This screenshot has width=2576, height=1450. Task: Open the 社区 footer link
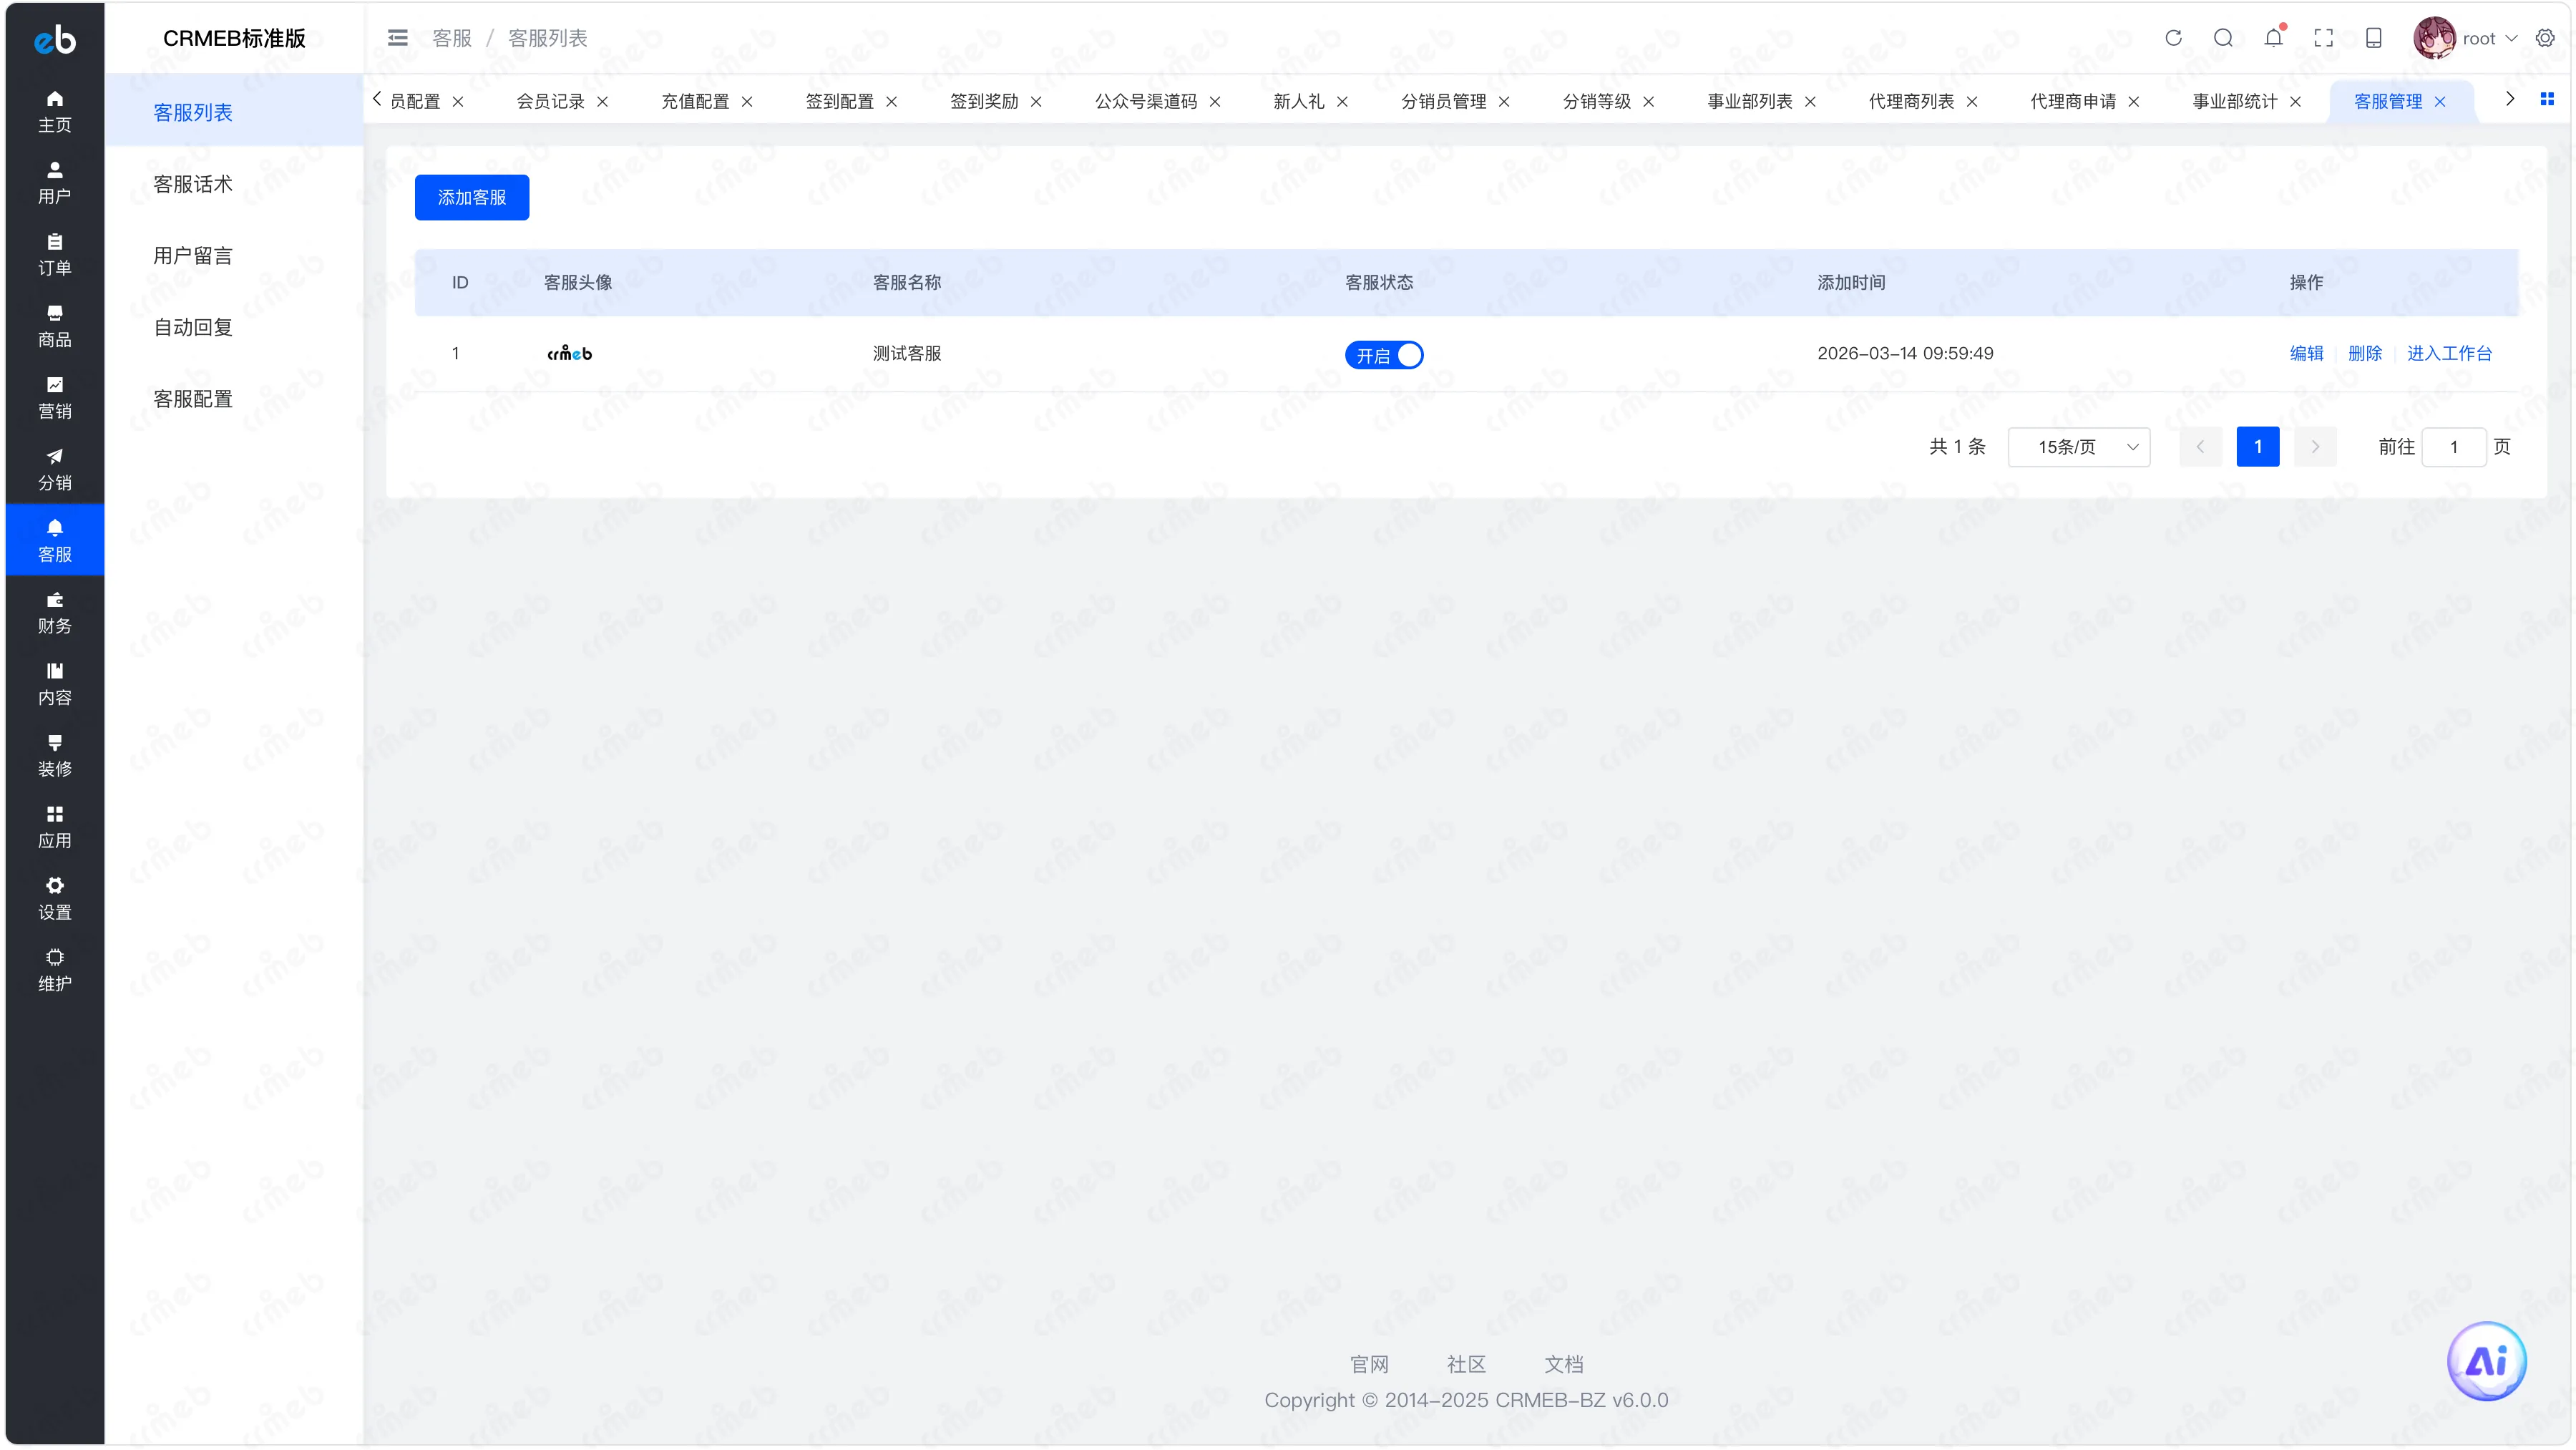[1466, 1364]
